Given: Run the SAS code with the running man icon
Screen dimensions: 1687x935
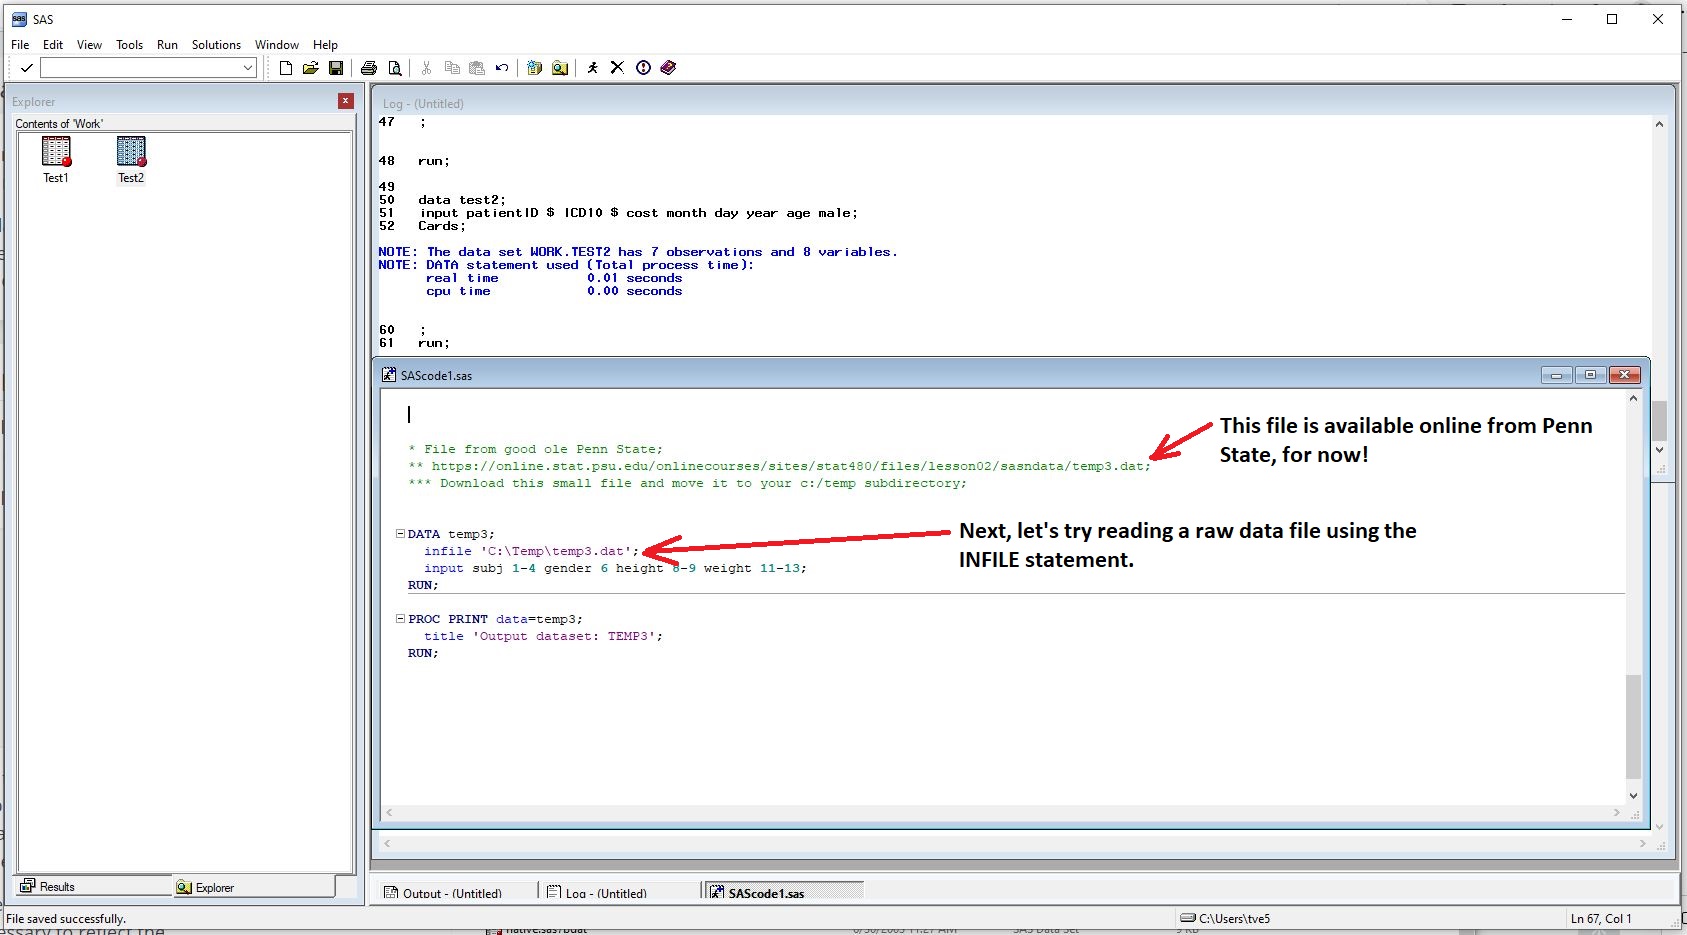Looking at the screenshot, I should pyautogui.click(x=593, y=68).
